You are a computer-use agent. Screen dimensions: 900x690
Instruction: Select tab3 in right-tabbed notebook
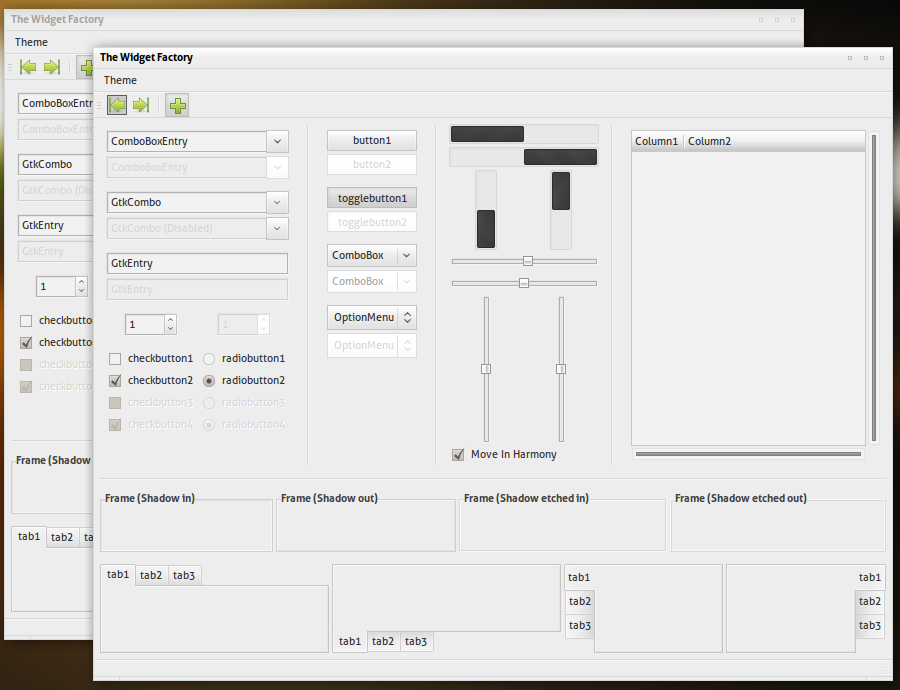coord(870,626)
